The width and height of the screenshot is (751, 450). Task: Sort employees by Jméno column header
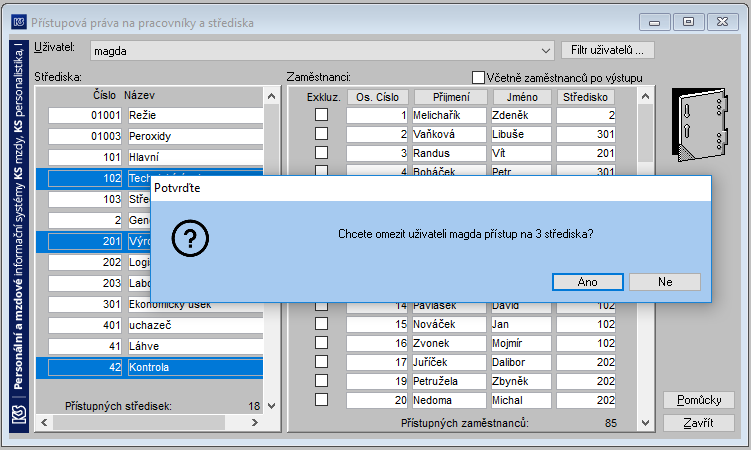[x=522, y=97]
